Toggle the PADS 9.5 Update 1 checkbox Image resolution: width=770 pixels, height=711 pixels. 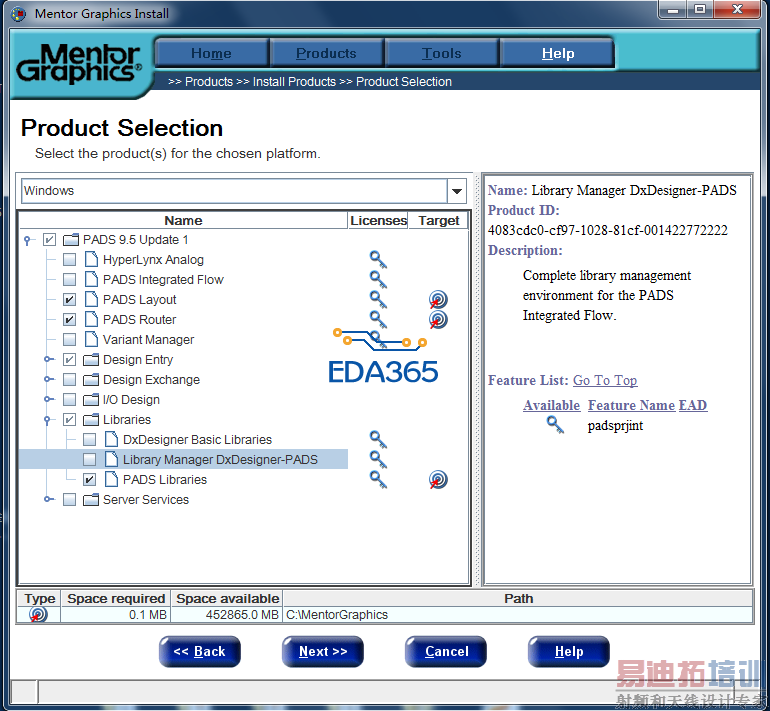coord(50,240)
